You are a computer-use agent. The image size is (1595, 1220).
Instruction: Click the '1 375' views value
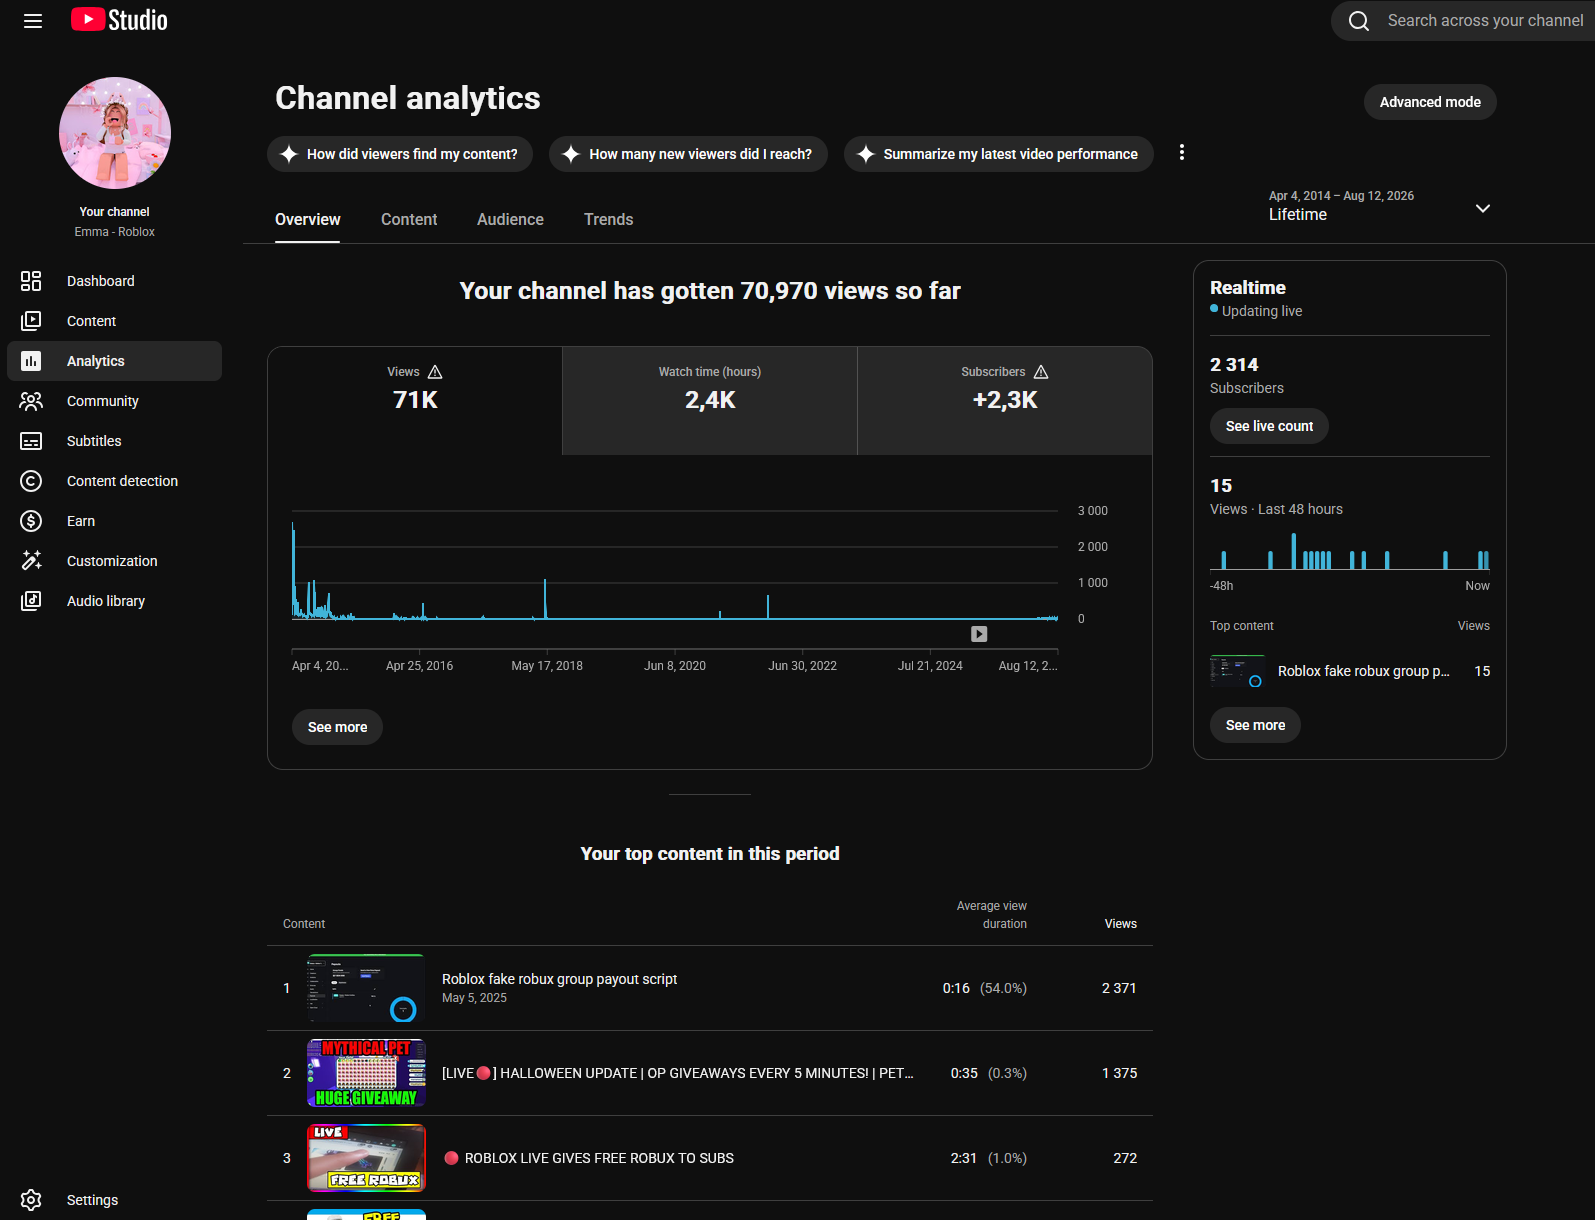click(x=1119, y=1073)
